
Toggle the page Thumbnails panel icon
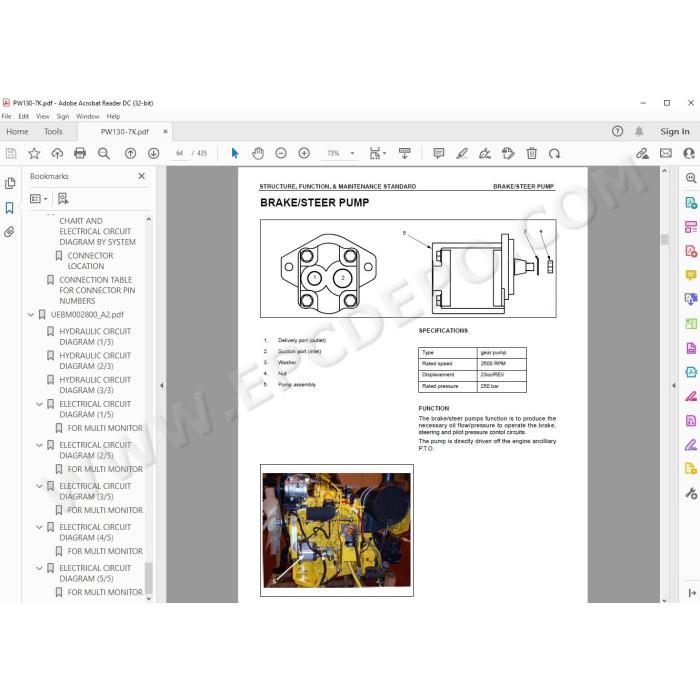tap(9, 183)
